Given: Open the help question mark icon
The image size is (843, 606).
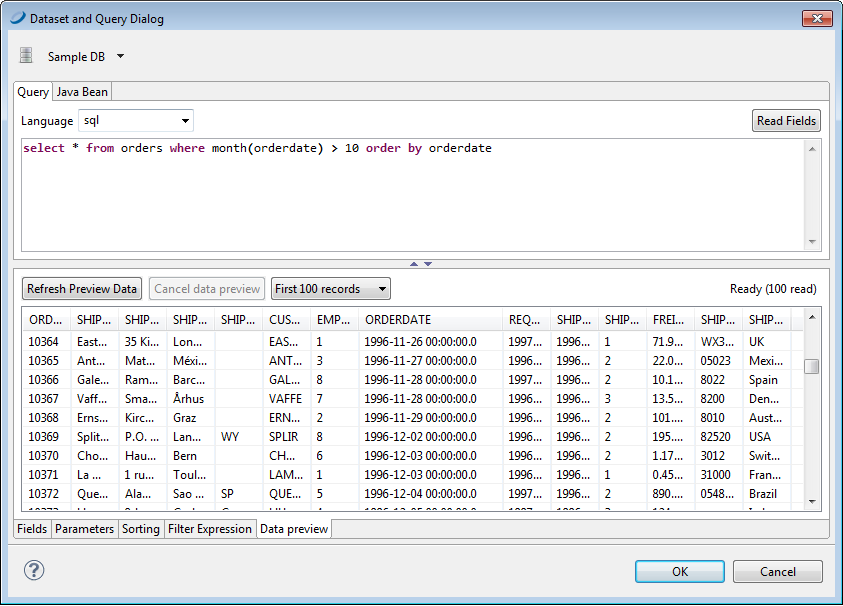Looking at the screenshot, I should coord(34,571).
